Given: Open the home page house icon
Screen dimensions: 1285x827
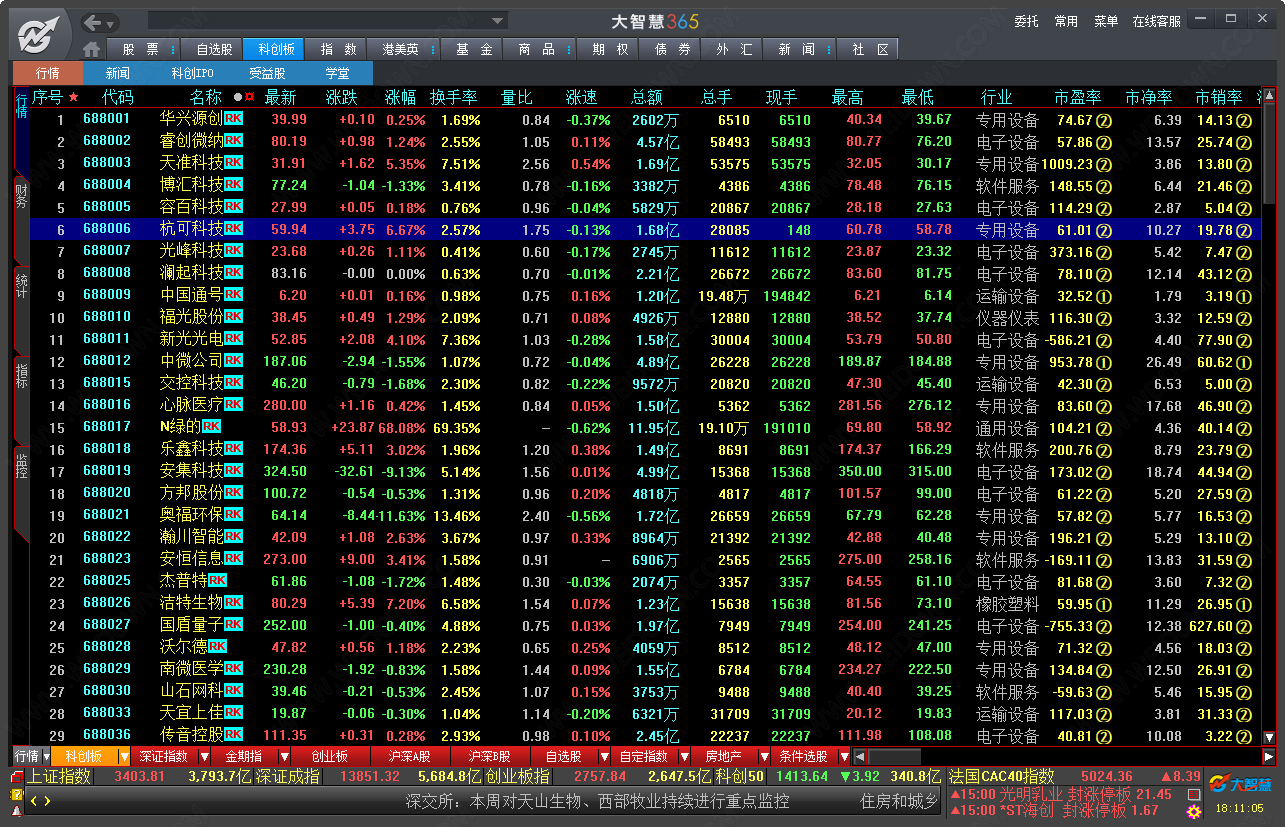Looking at the screenshot, I should tap(92, 49).
